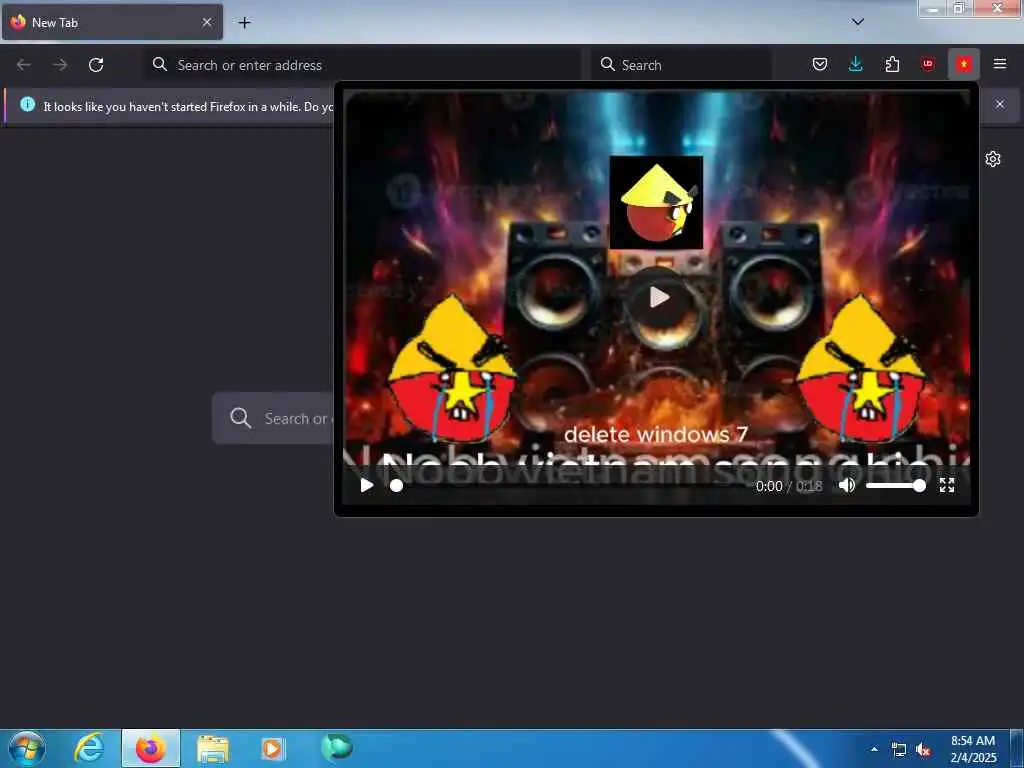Viewport: 1024px width, 768px height.
Task: Adjust the video volume slider
Action: coord(895,485)
